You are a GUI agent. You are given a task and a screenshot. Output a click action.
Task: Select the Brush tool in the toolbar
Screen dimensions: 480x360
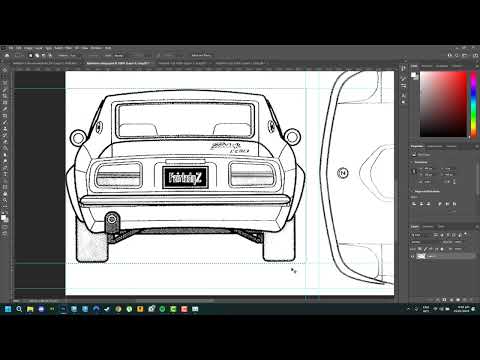point(5,122)
